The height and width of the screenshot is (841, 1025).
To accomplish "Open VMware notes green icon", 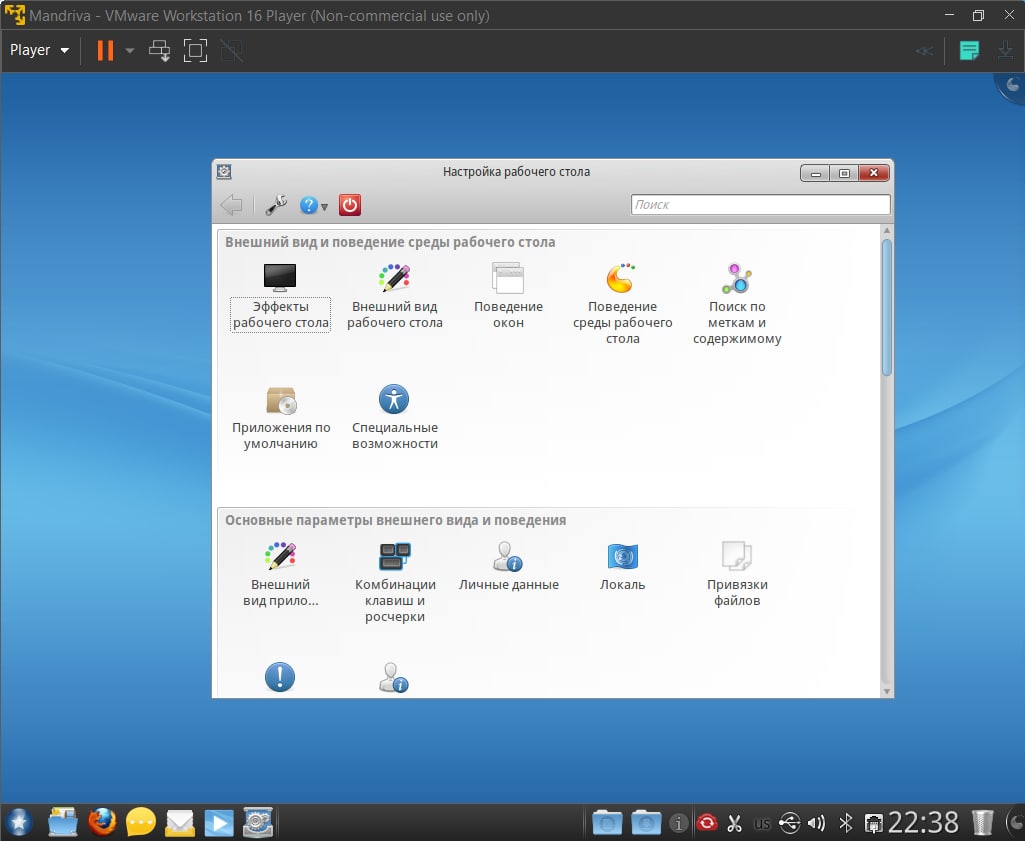I will 969,50.
